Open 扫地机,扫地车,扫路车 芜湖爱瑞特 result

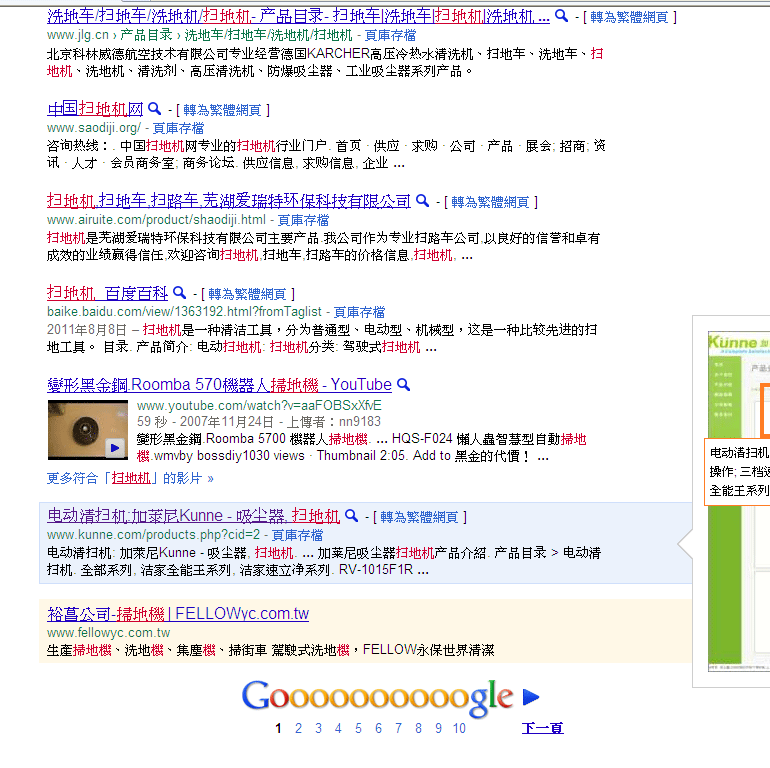tap(229, 200)
